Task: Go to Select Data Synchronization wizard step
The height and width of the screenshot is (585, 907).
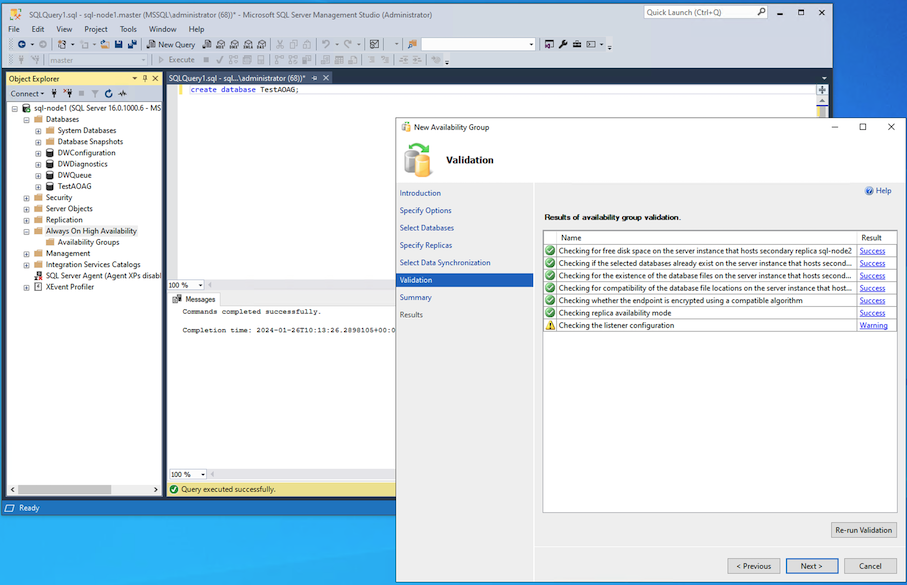Action: click(x=444, y=262)
